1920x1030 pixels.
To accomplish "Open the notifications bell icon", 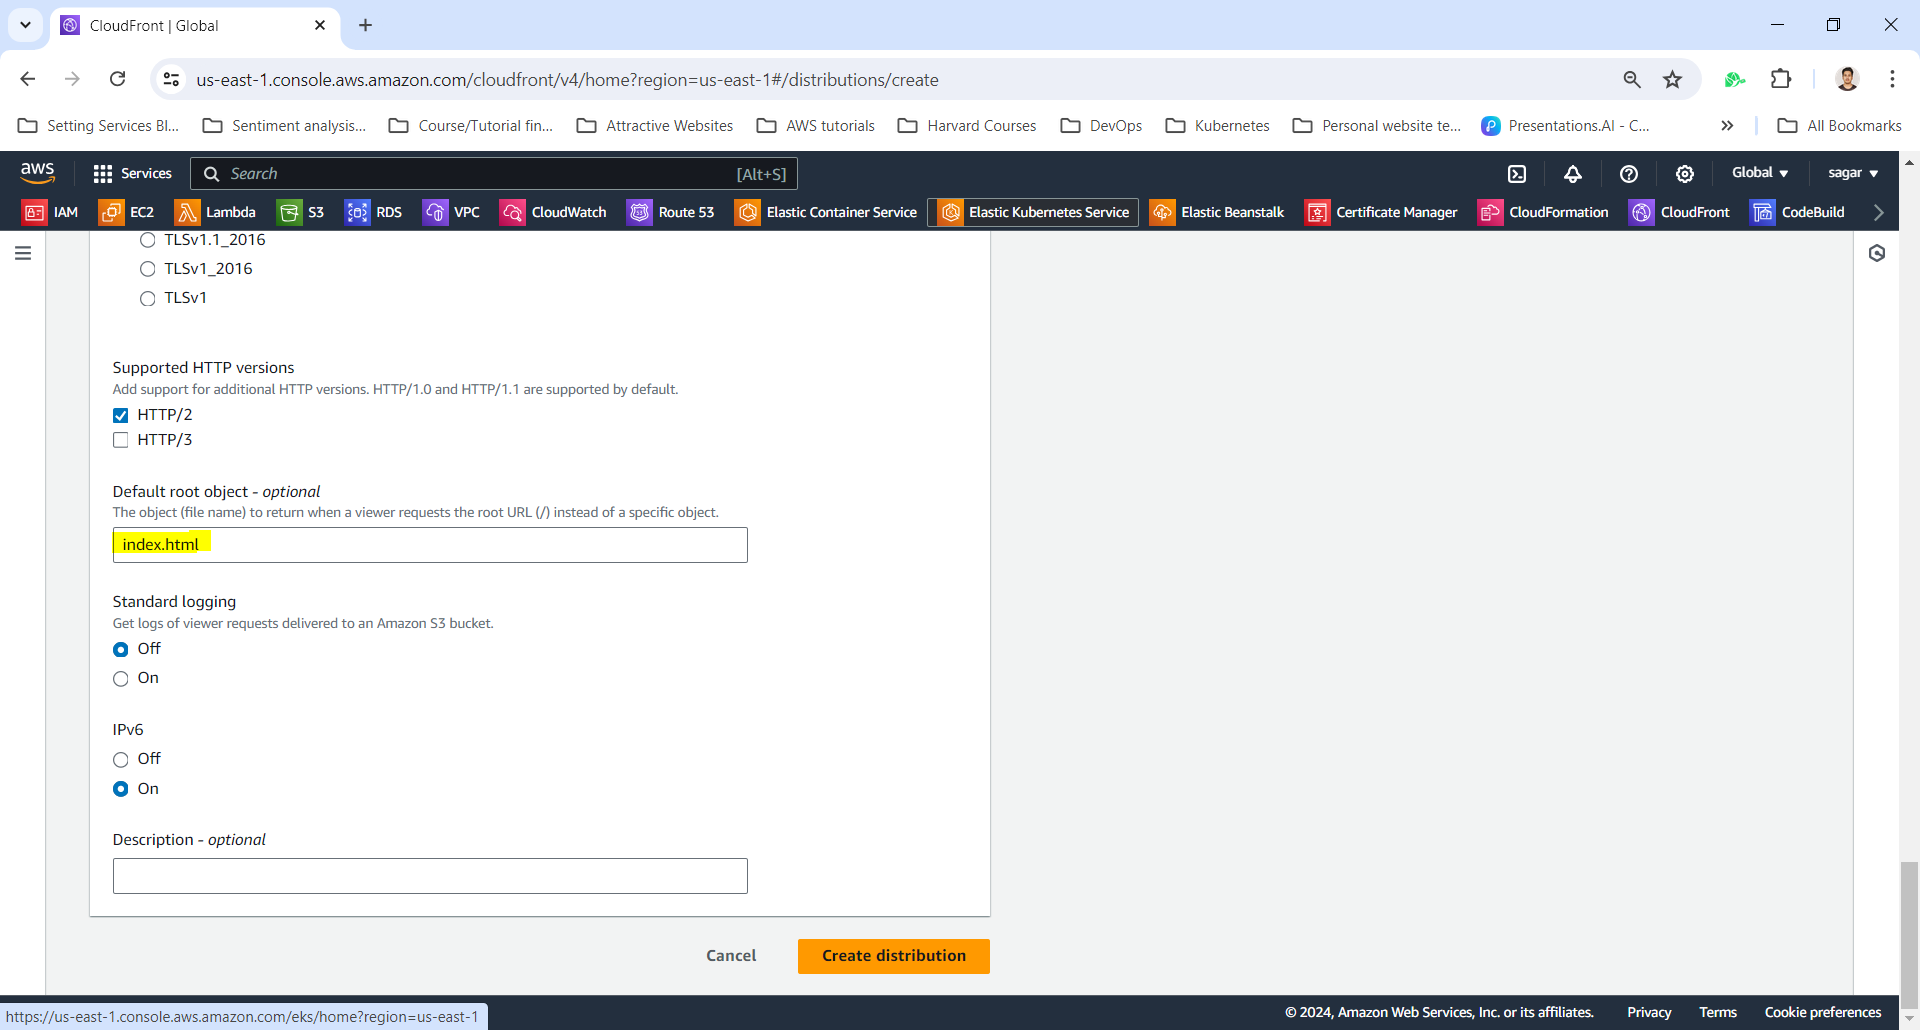I will (1573, 174).
